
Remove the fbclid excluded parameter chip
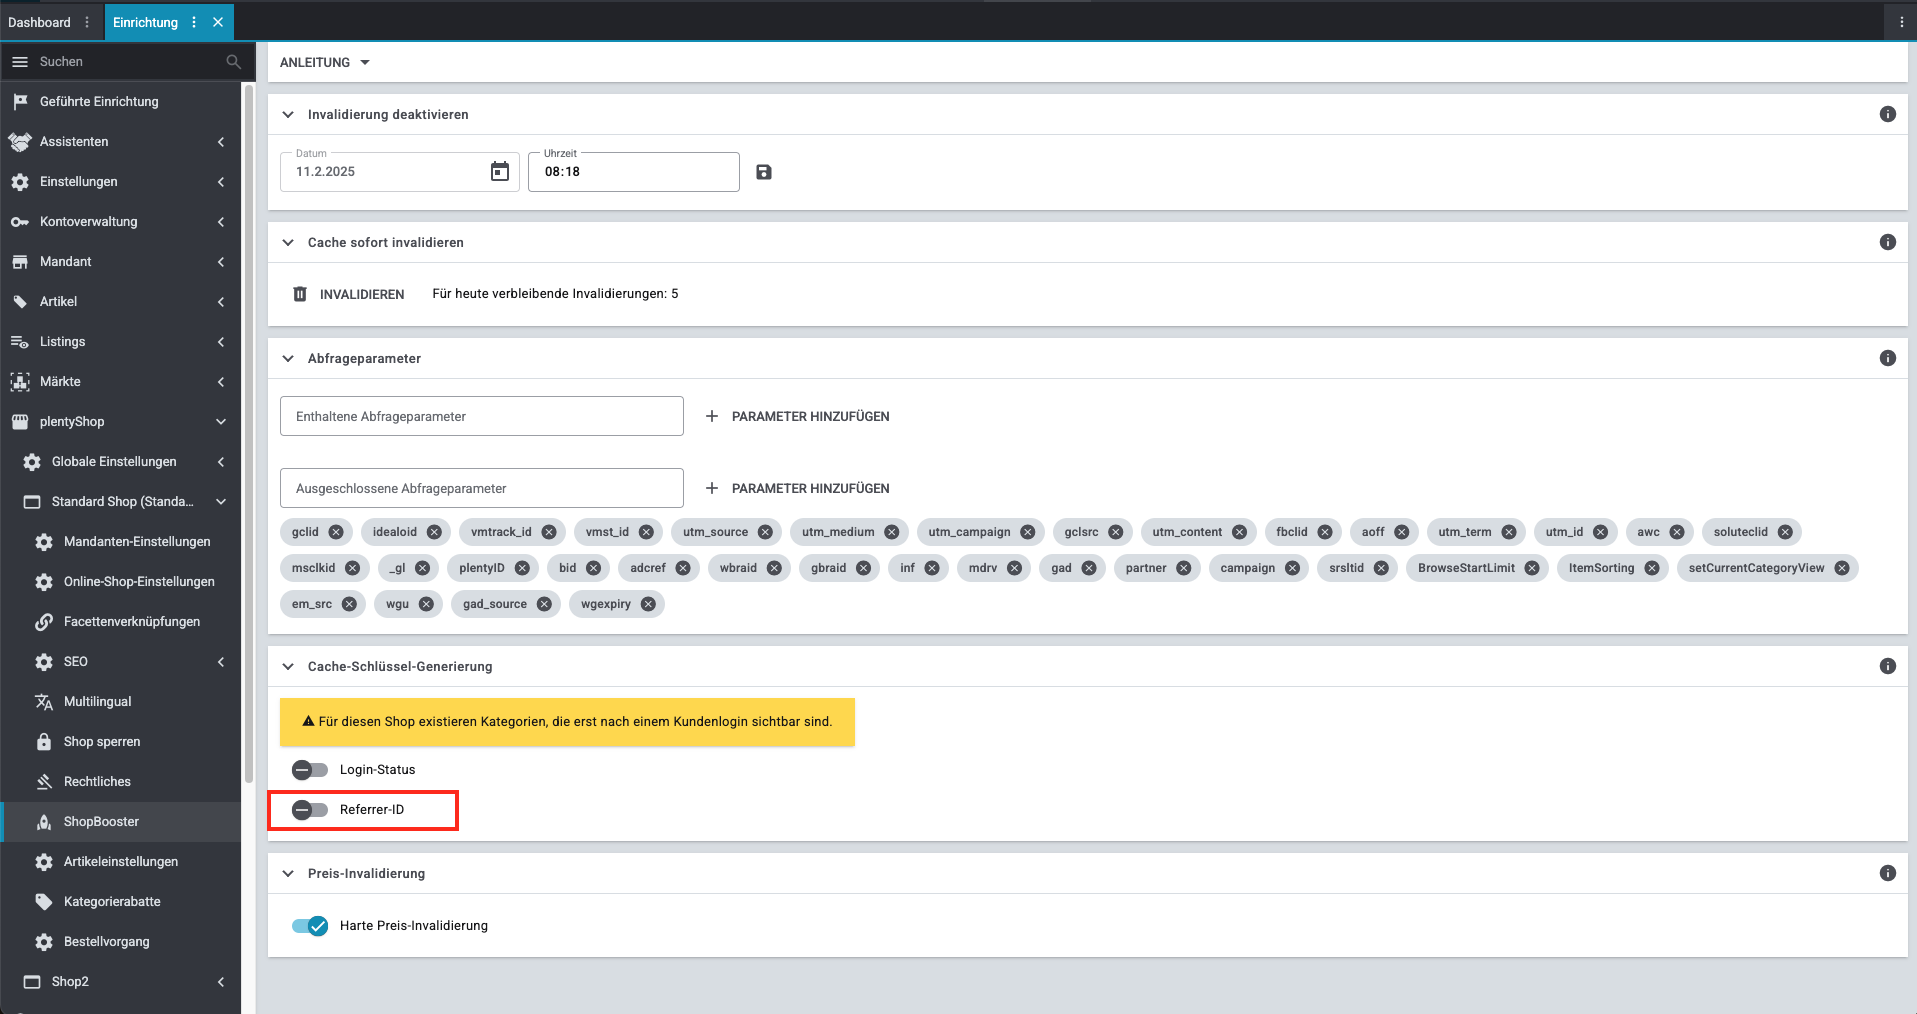coord(1325,532)
